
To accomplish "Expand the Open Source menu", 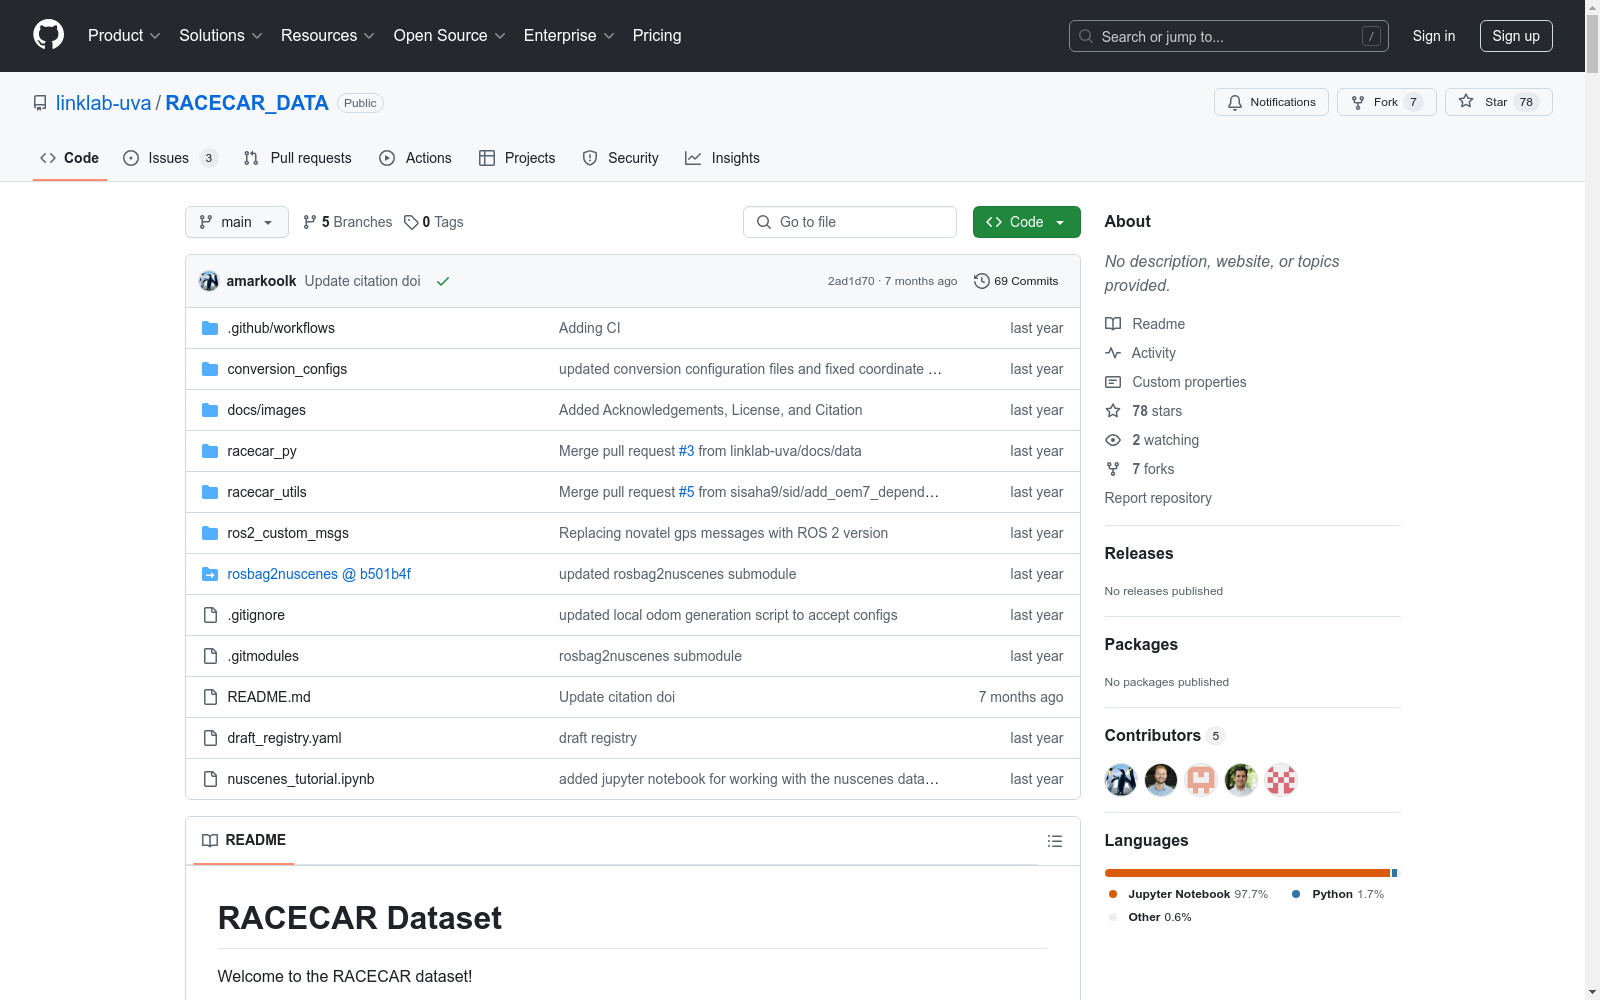I will [450, 35].
